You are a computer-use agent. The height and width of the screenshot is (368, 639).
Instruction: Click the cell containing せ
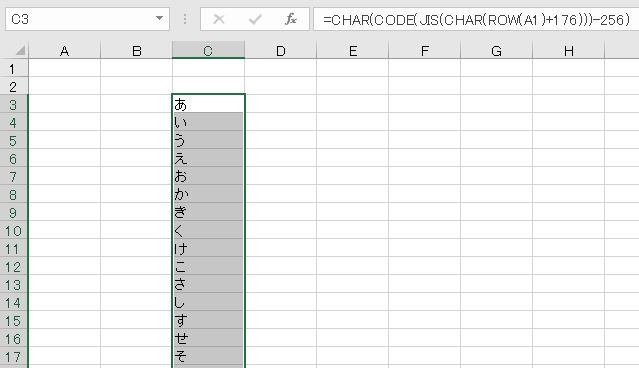point(208,337)
